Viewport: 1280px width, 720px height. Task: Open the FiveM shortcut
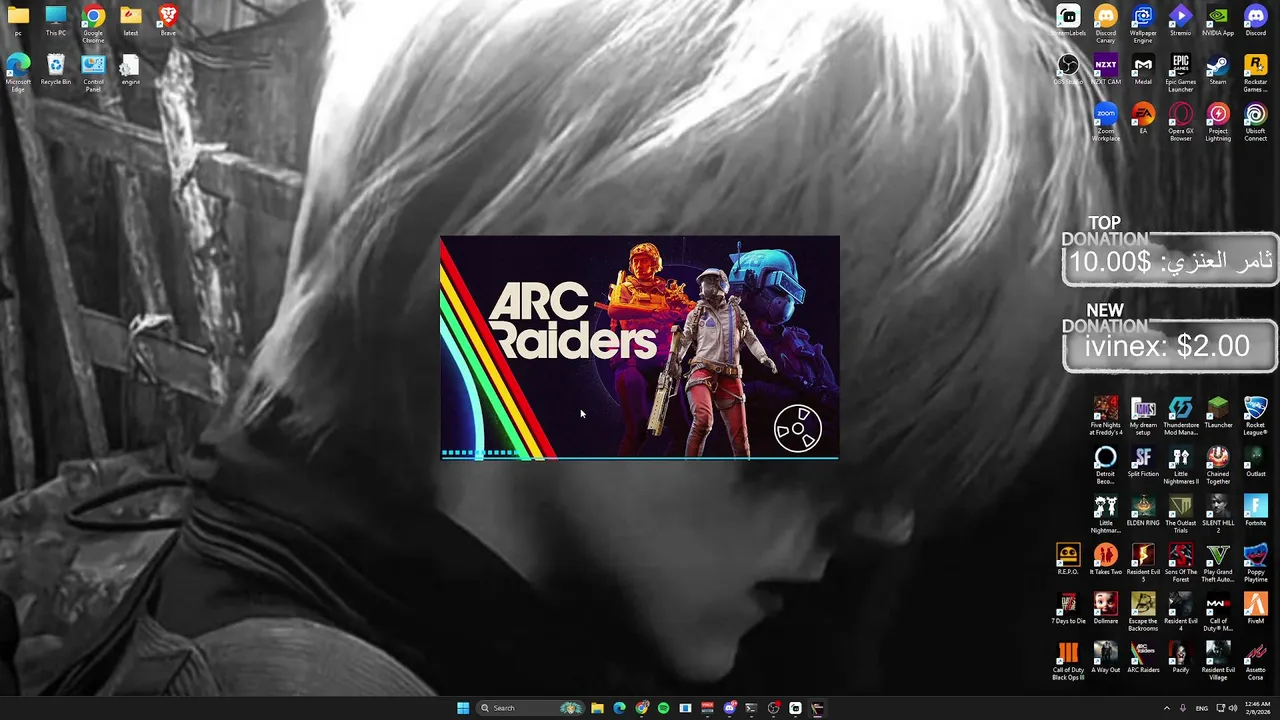pos(1255,608)
